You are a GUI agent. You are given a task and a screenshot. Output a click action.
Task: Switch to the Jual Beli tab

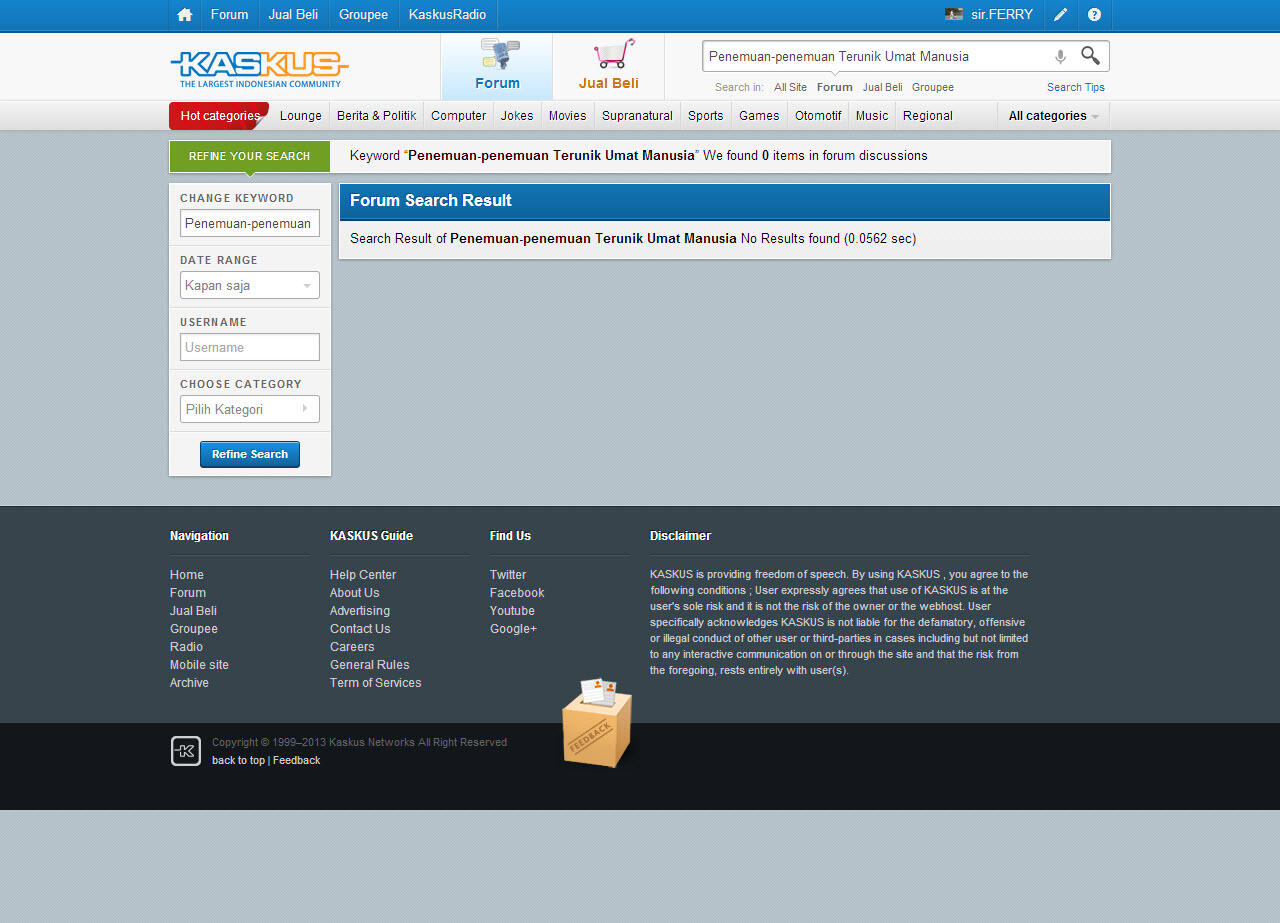pos(608,66)
